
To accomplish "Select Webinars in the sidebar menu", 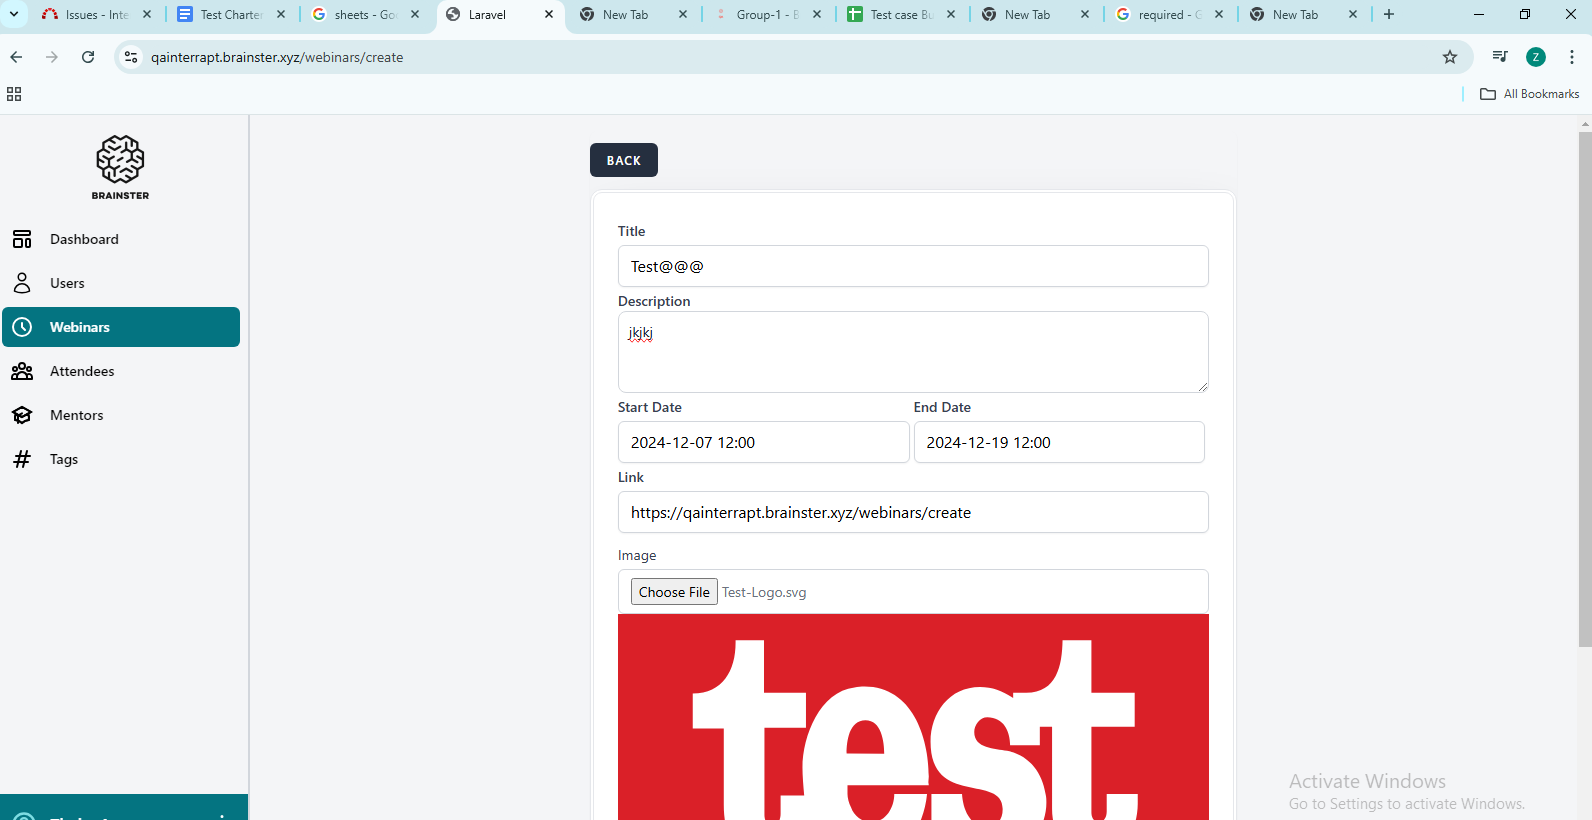I will 121,327.
